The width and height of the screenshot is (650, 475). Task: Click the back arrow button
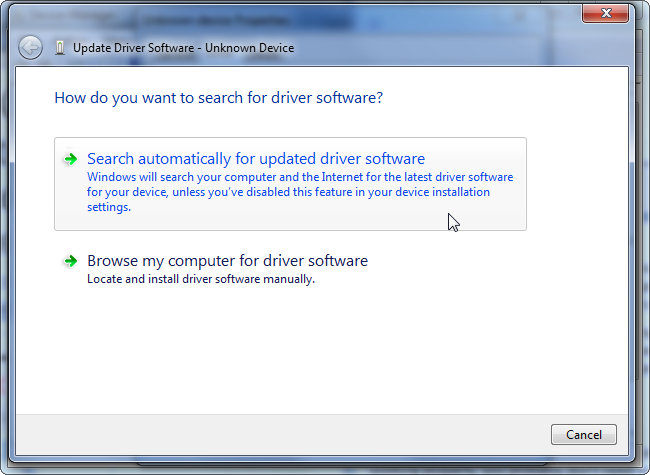(31, 47)
